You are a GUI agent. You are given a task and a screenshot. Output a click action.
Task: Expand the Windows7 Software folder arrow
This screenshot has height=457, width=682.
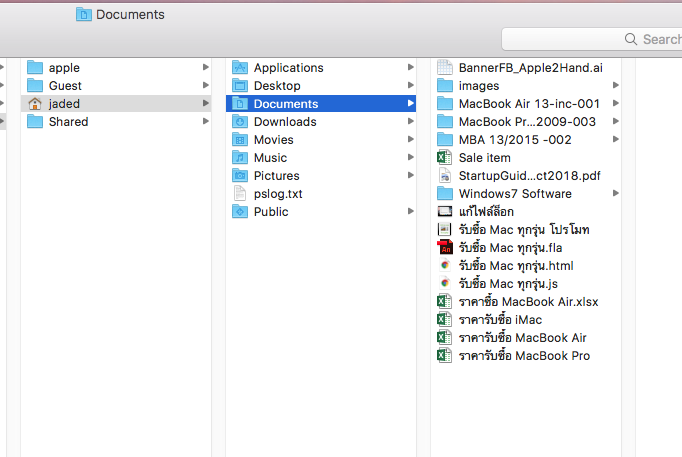tap(616, 193)
